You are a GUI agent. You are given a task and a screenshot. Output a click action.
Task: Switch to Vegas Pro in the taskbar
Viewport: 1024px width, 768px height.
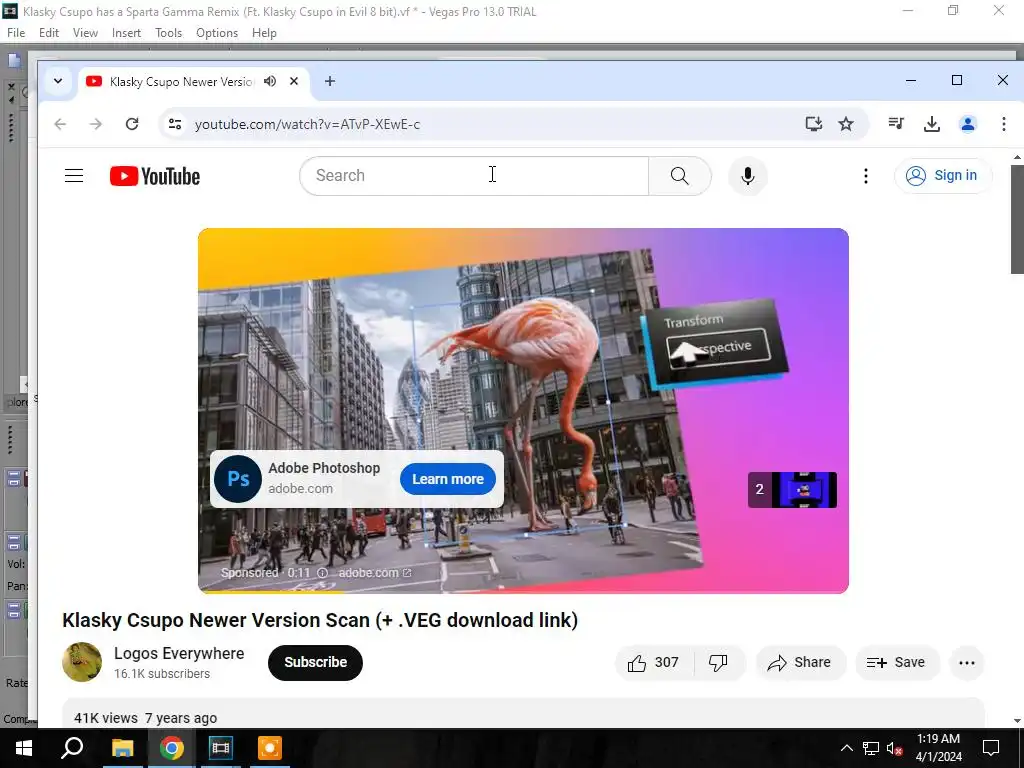pyautogui.click(x=221, y=748)
